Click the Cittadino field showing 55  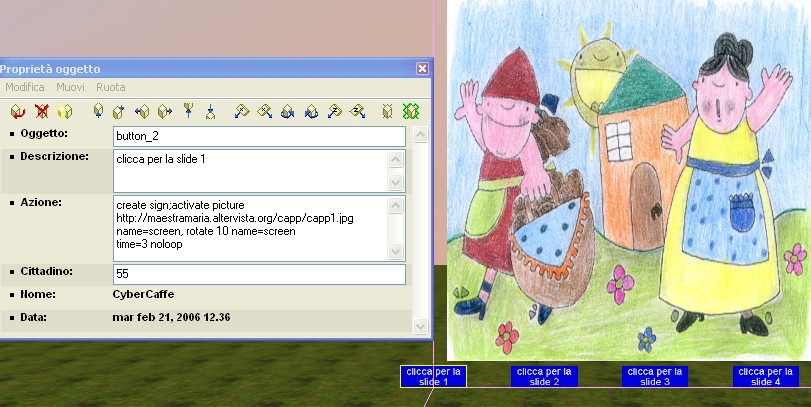point(259,275)
